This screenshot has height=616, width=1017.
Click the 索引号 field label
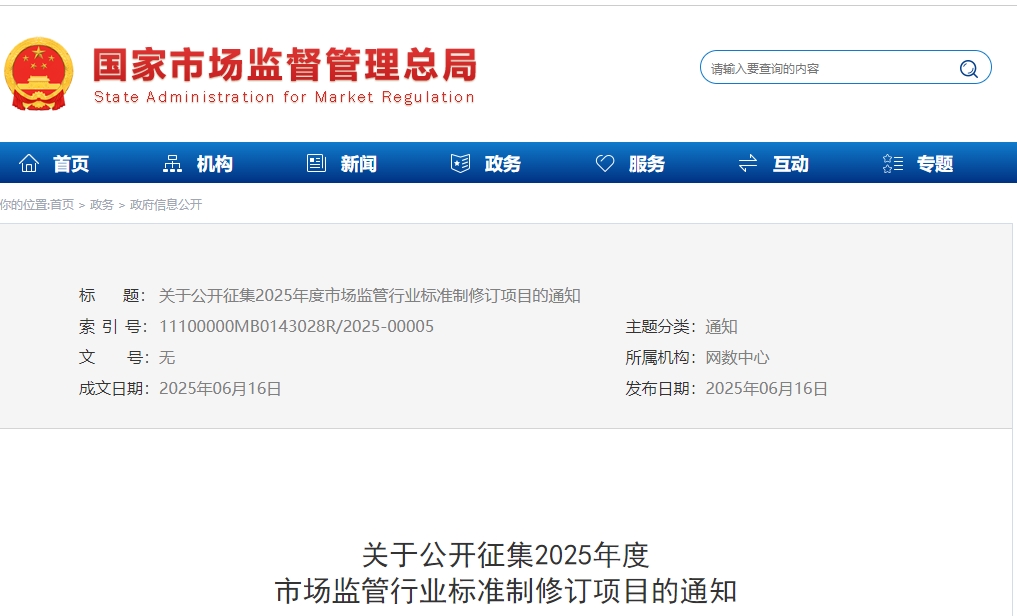tap(114, 326)
